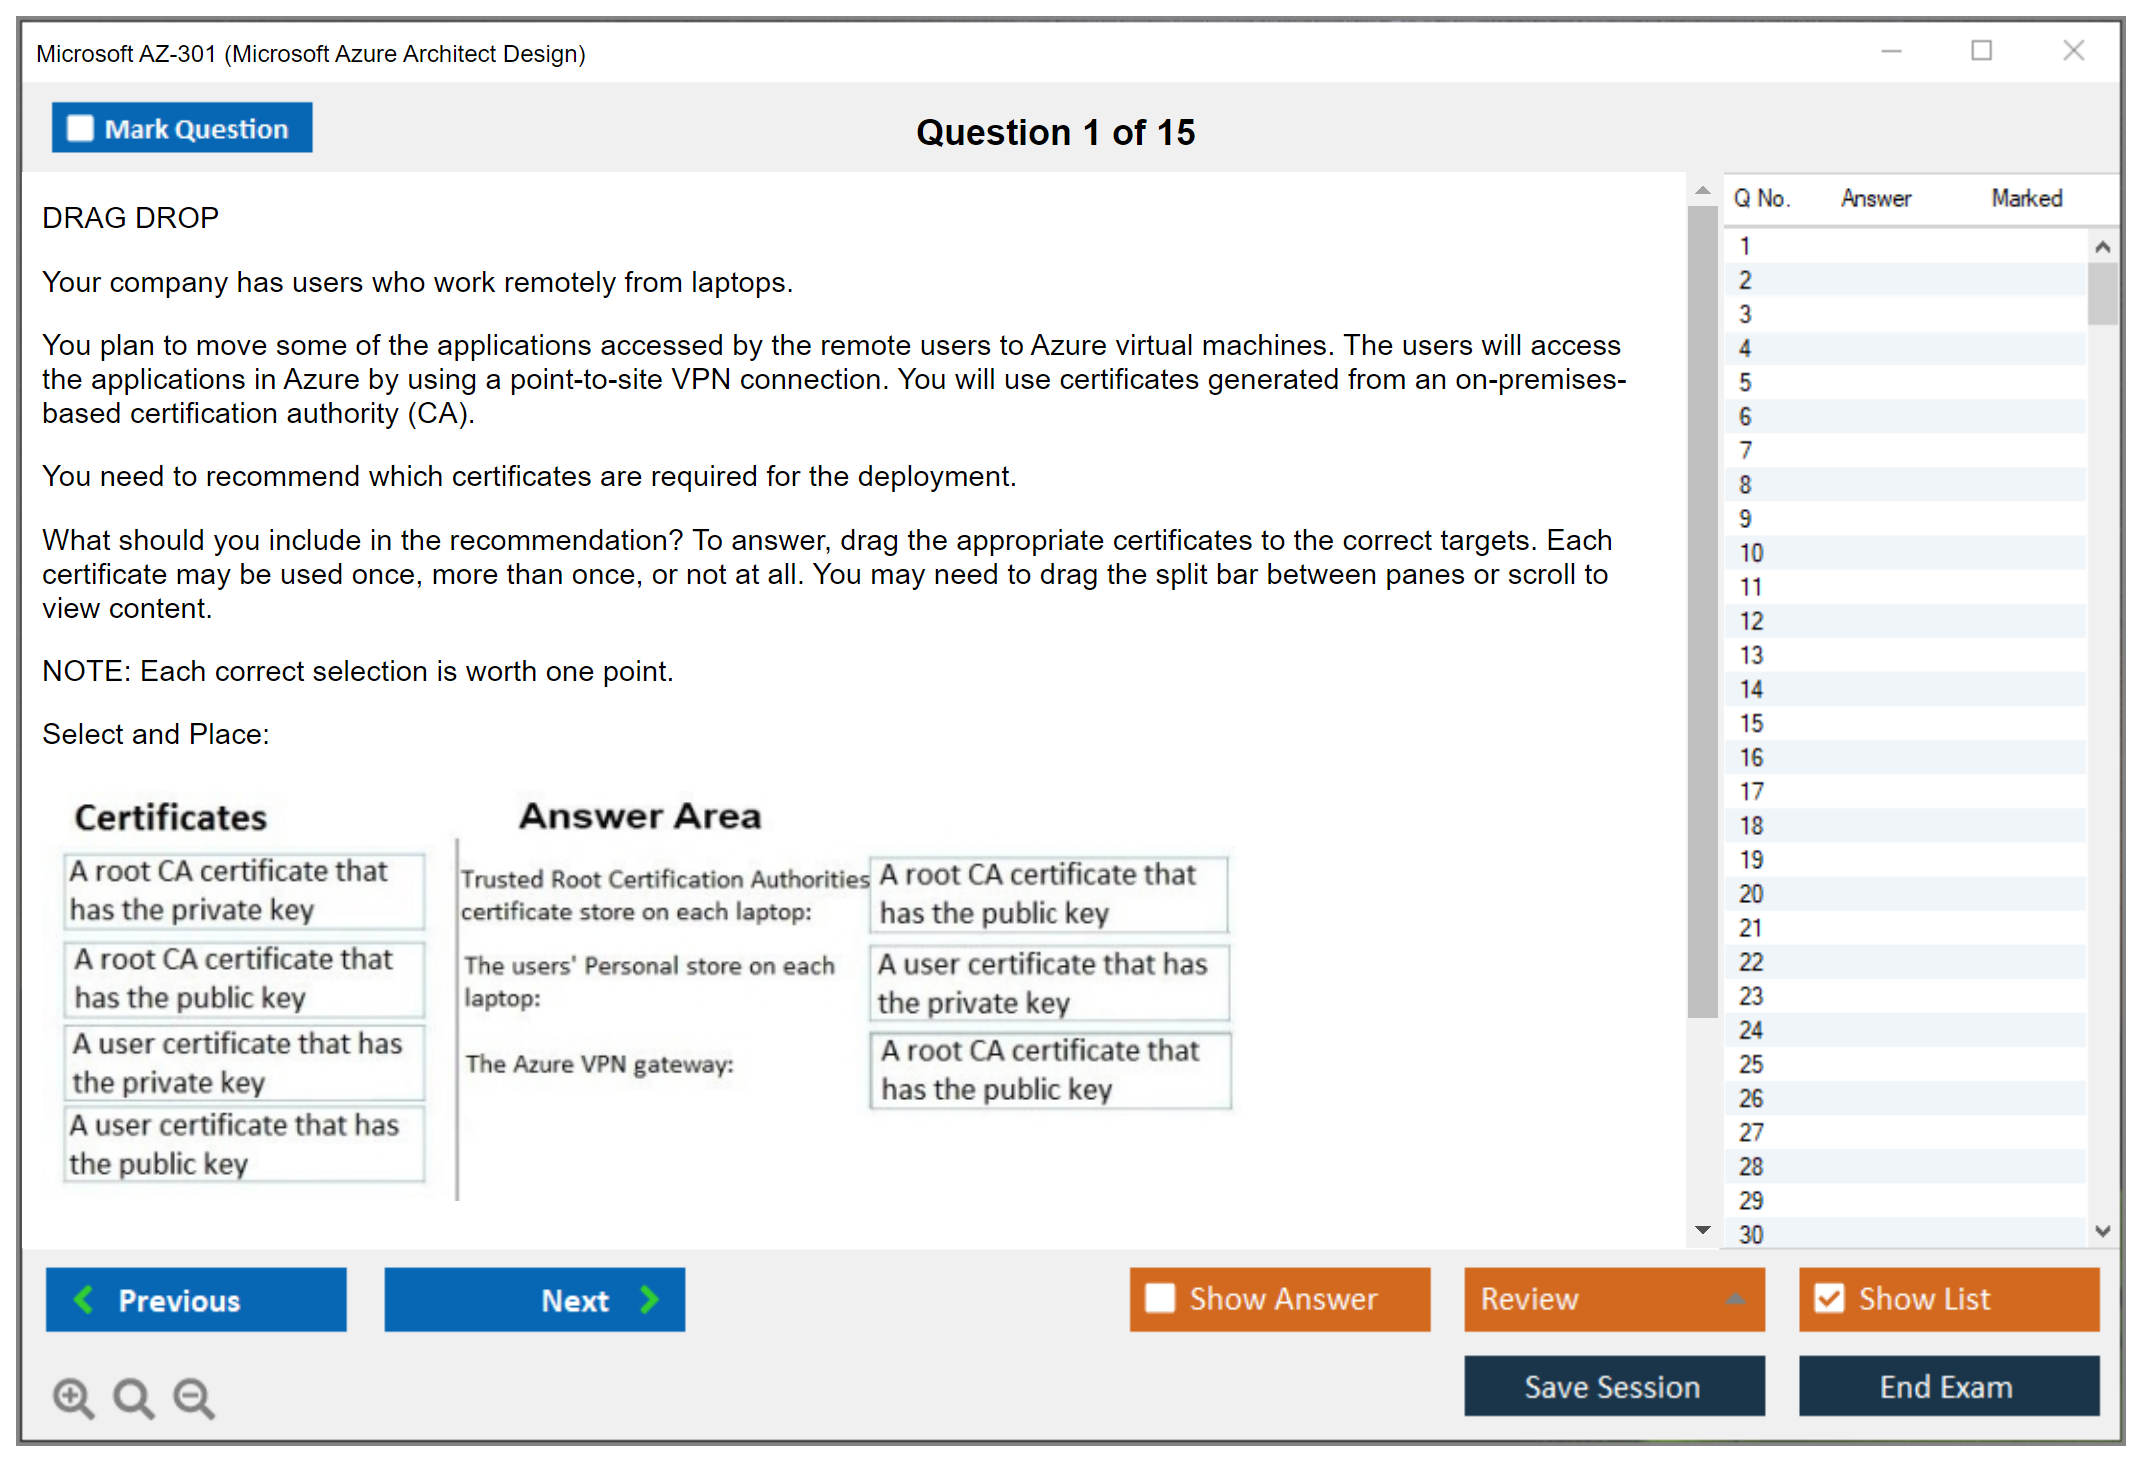Click the Answer column header
Image resolution: width=2150 pixels, height=1470 pixels.
[1875, 198]
